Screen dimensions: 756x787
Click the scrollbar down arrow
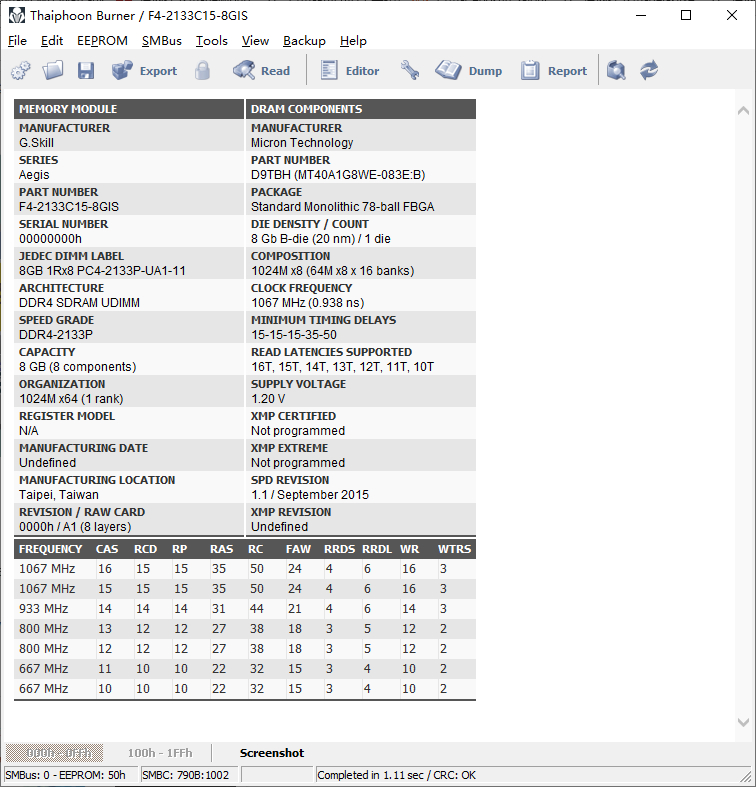click(x=743, y=722)
